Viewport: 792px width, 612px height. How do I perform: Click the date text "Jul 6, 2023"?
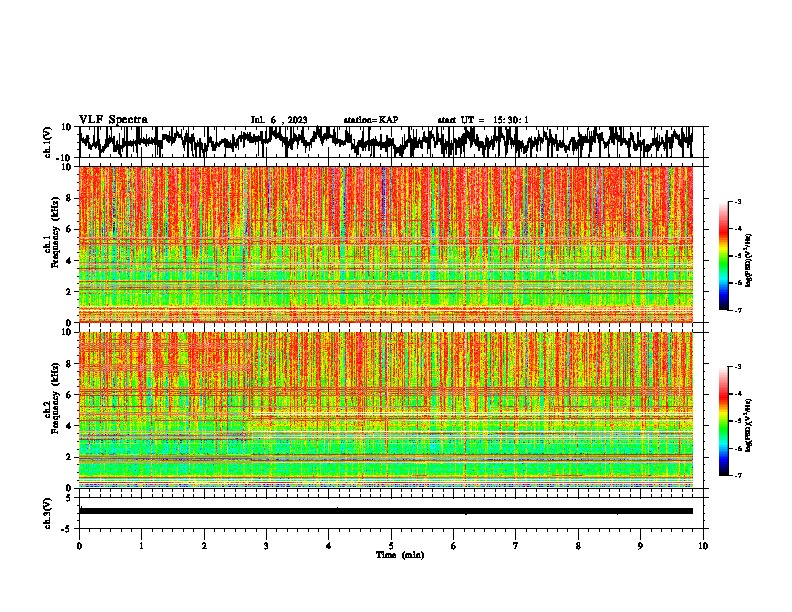(x=279, y=120)
